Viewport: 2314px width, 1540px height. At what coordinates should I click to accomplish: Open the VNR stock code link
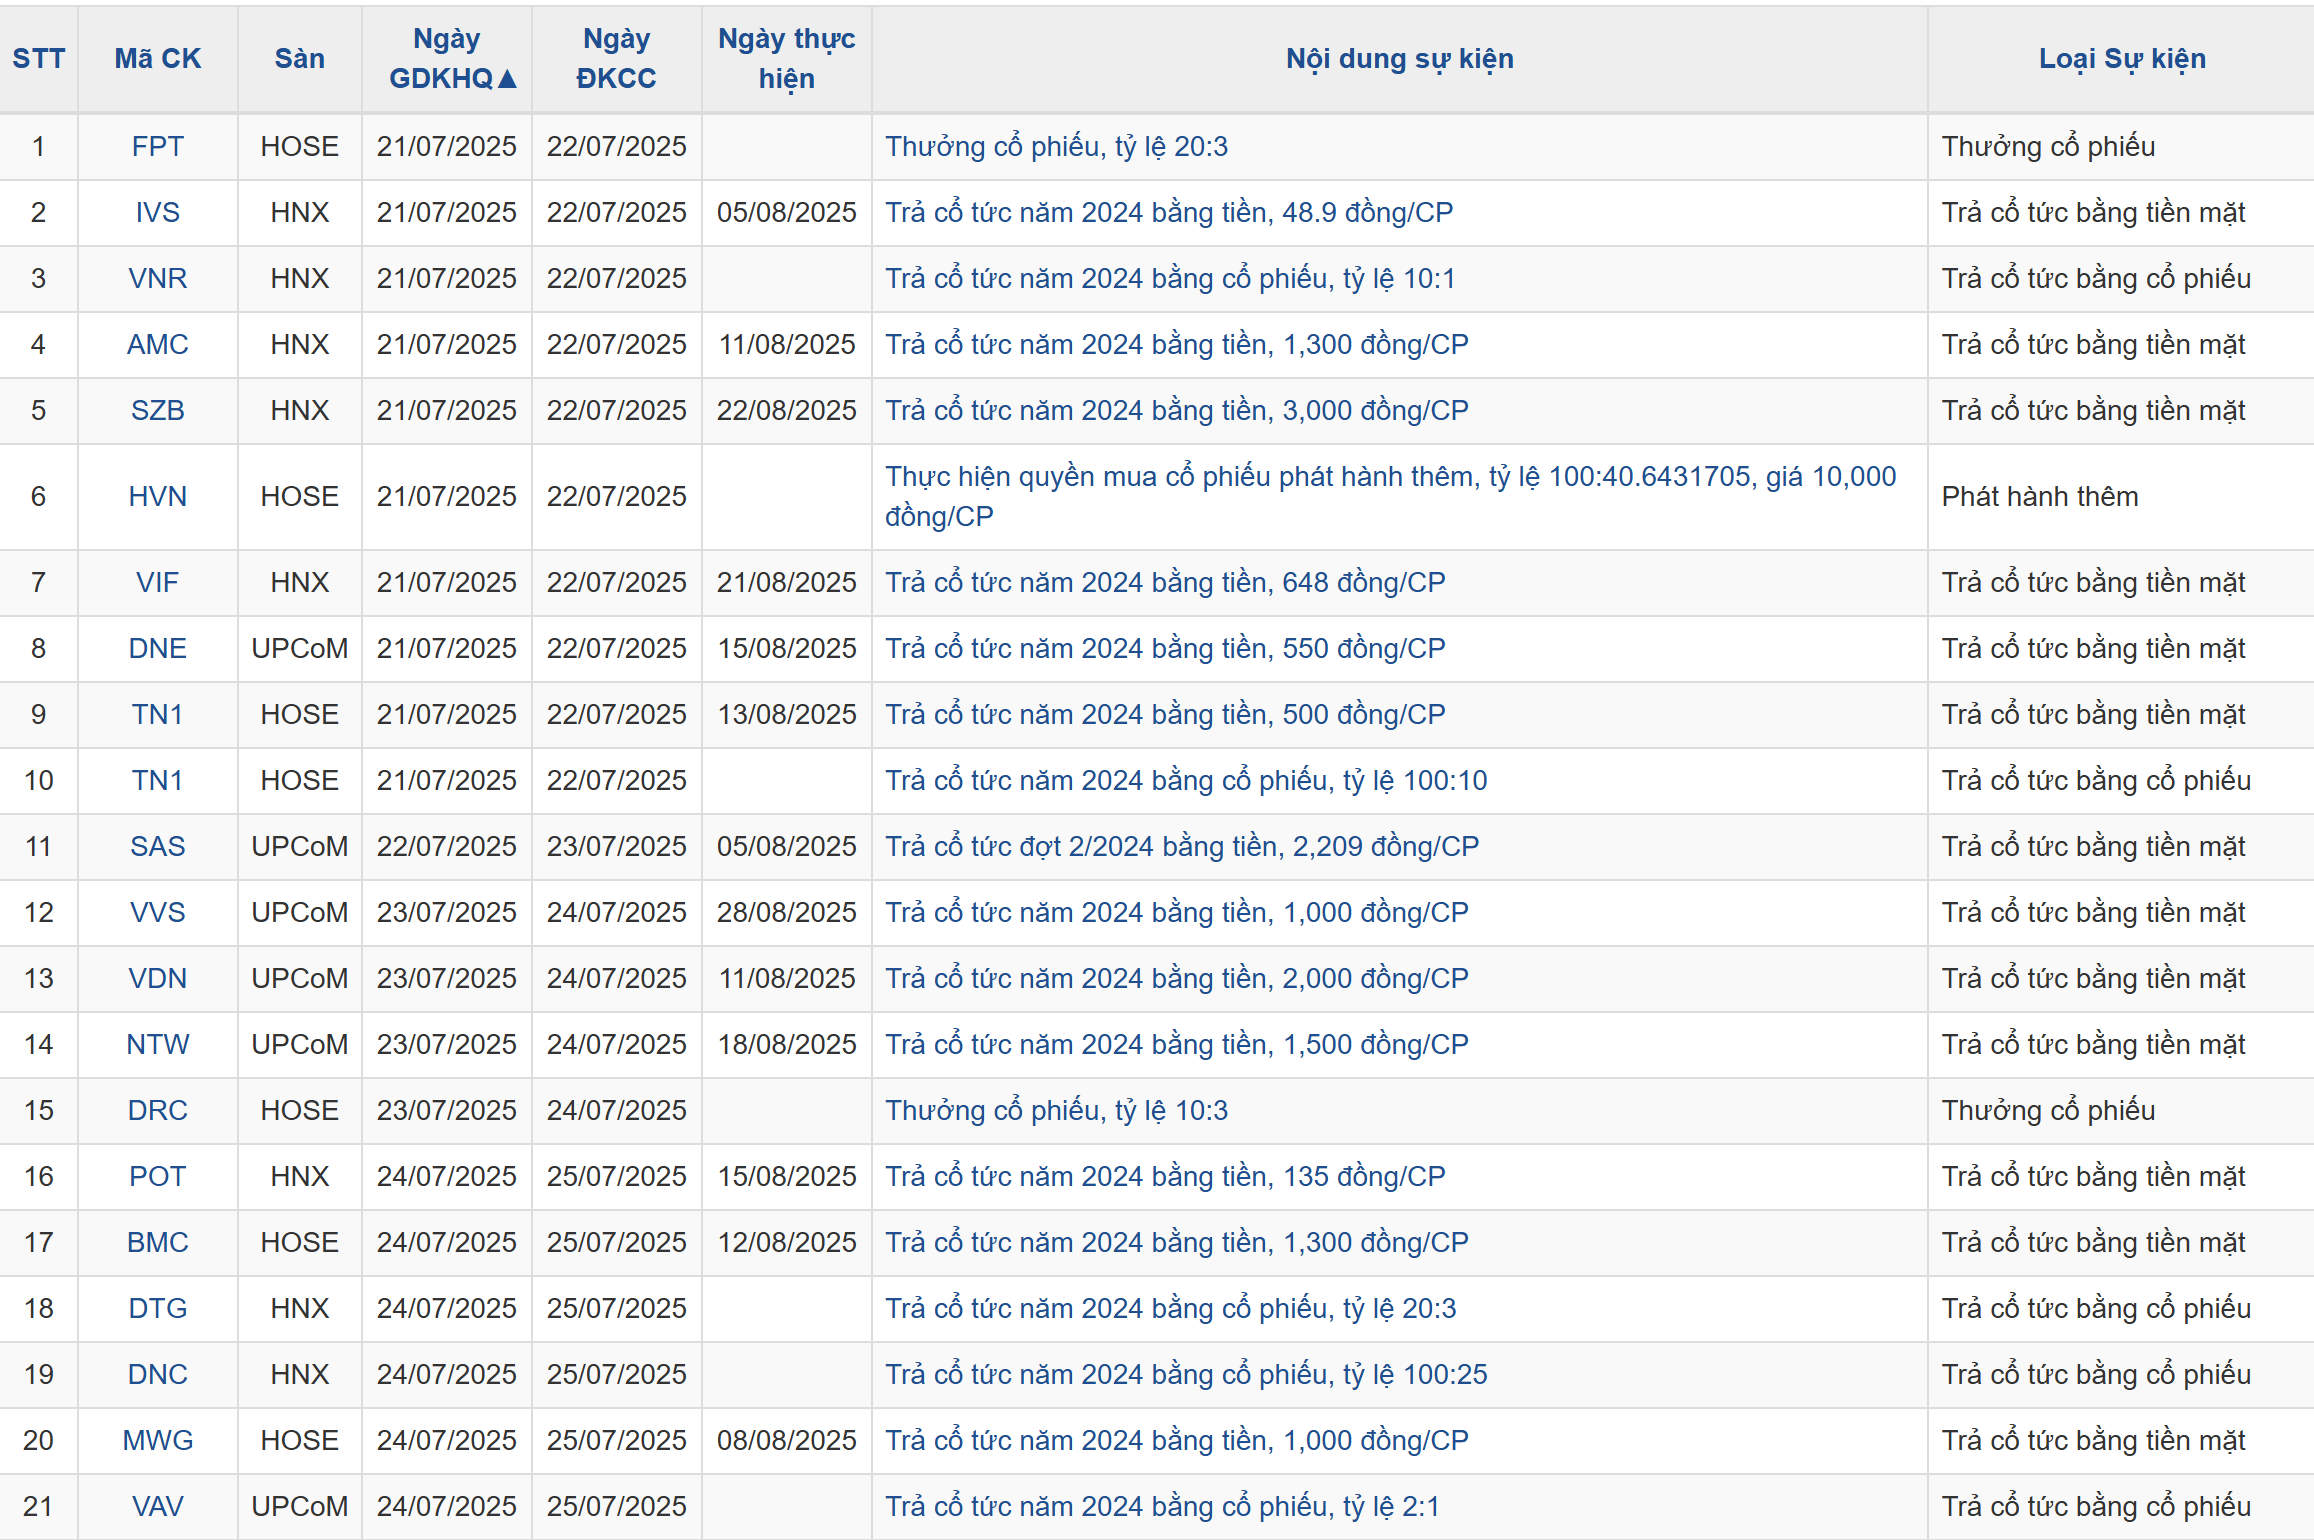point(158,278)
